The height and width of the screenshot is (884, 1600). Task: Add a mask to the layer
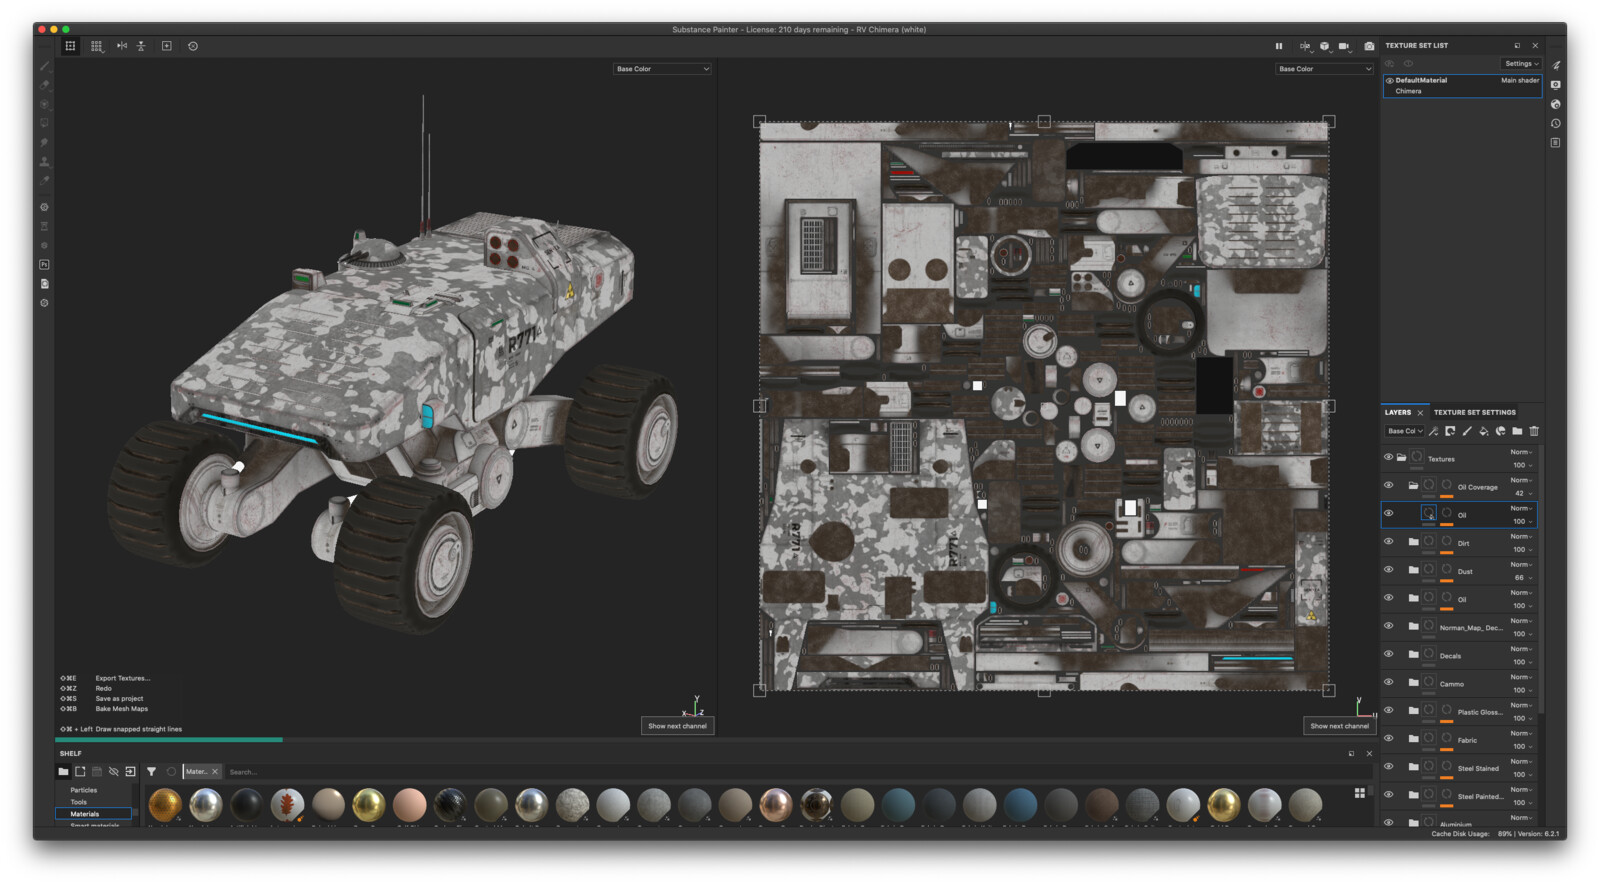pos(1450,431)
